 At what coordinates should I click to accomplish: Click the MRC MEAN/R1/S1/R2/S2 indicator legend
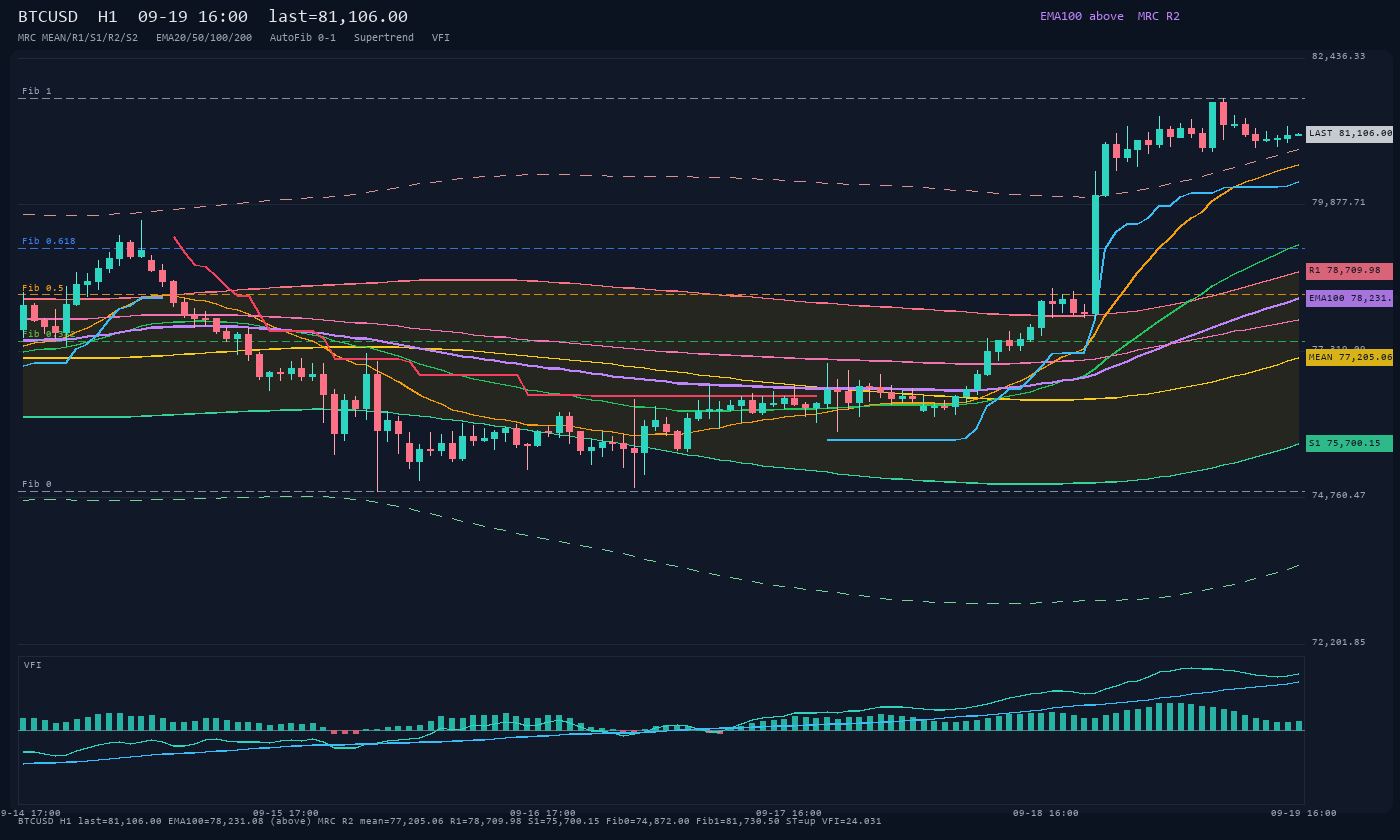tap(78, 38)
